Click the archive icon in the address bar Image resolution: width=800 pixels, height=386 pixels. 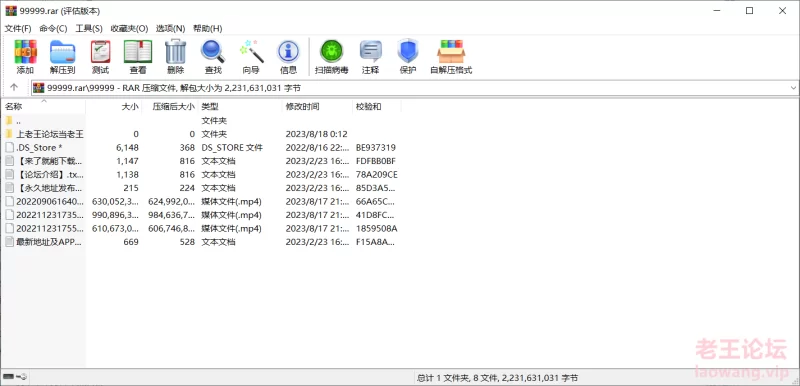(39, 88)
